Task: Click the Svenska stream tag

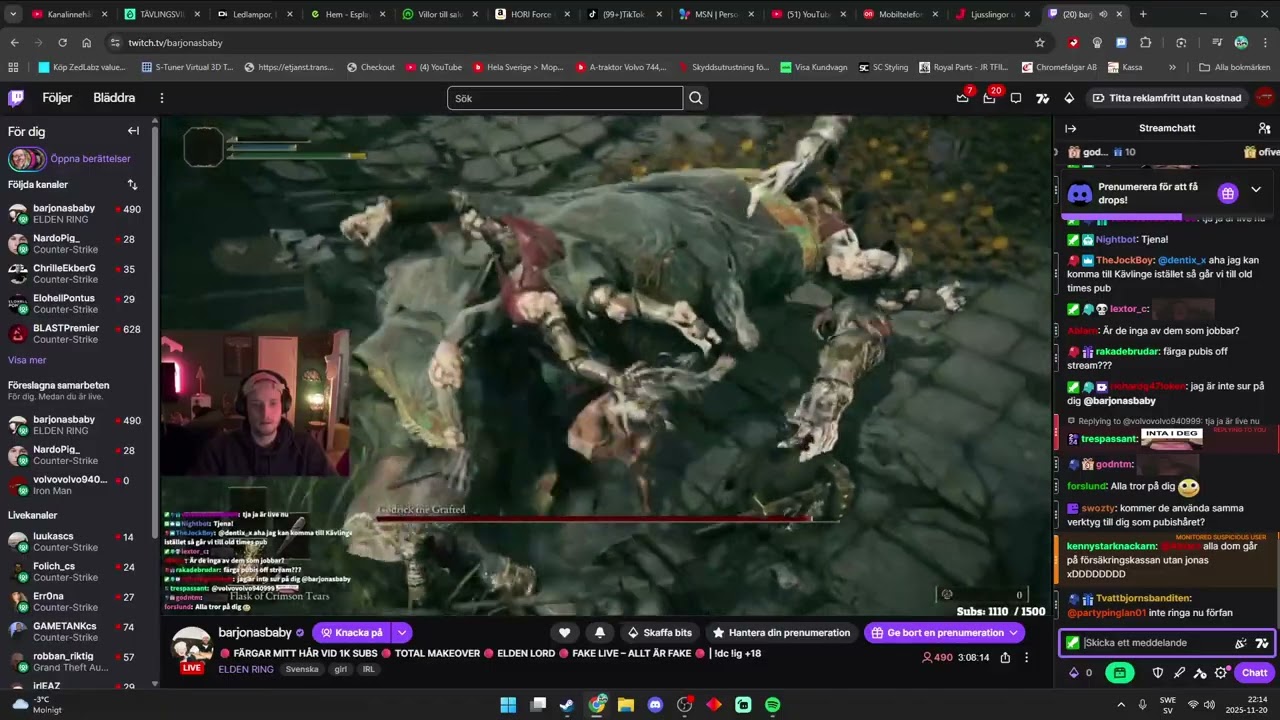Action: pos(302,669)
